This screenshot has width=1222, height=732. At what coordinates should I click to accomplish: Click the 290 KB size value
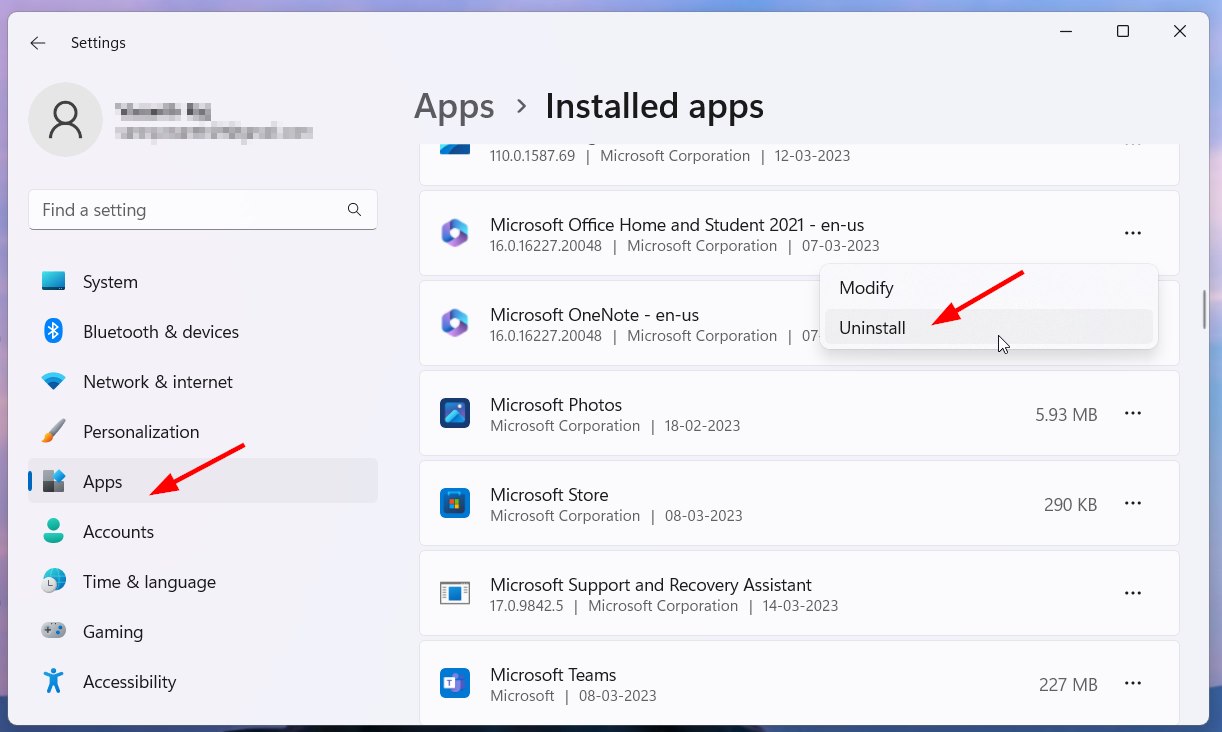[x=1070, y=505]
